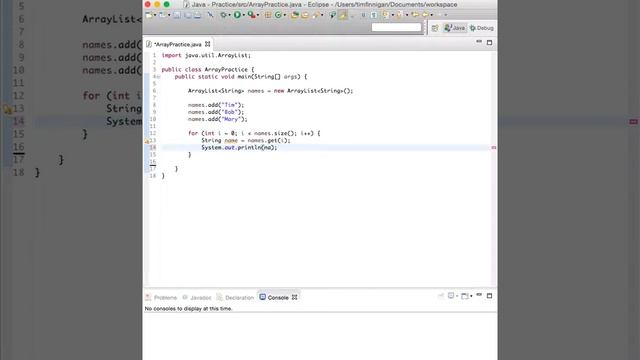Click the Save All toolbar icon
Image resolution: width=640 pixels, height=360 pixels.
[x=188, y=15]
